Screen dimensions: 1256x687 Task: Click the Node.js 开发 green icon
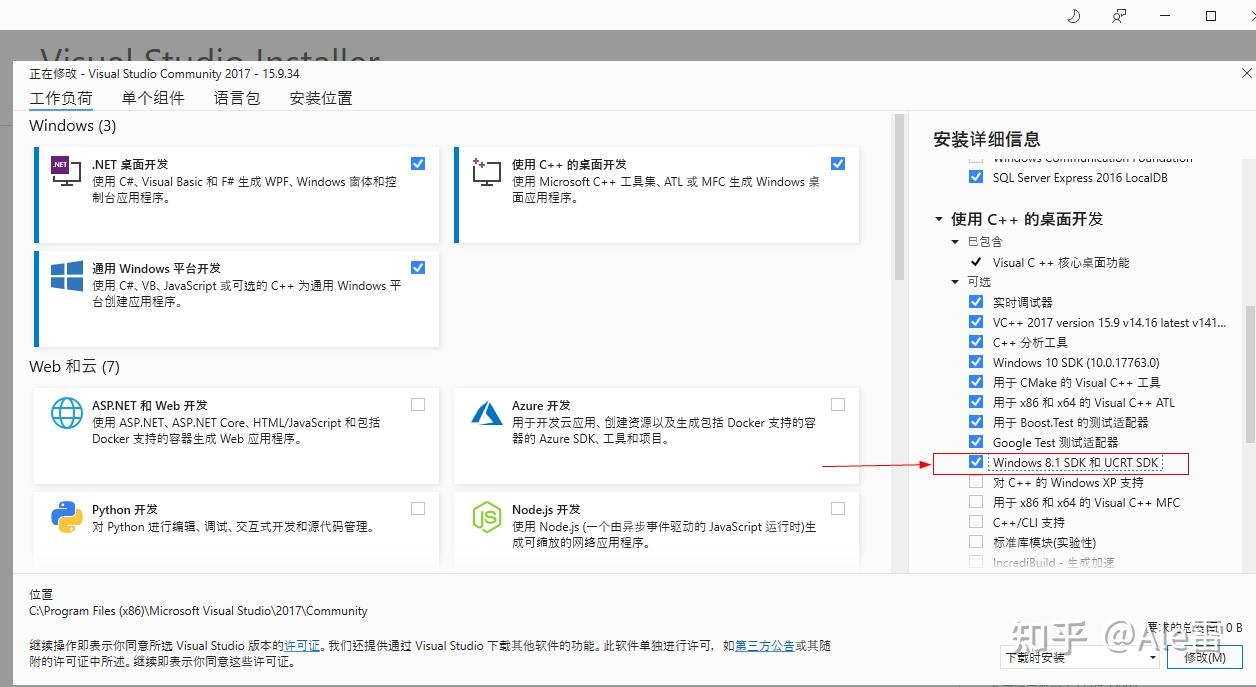click(487, 517)
